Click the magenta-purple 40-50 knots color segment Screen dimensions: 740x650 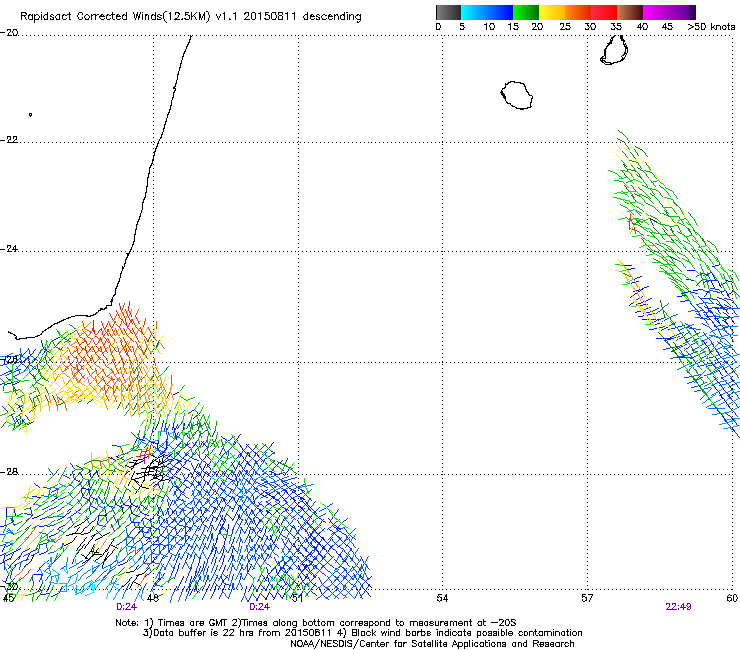point(669,12)
